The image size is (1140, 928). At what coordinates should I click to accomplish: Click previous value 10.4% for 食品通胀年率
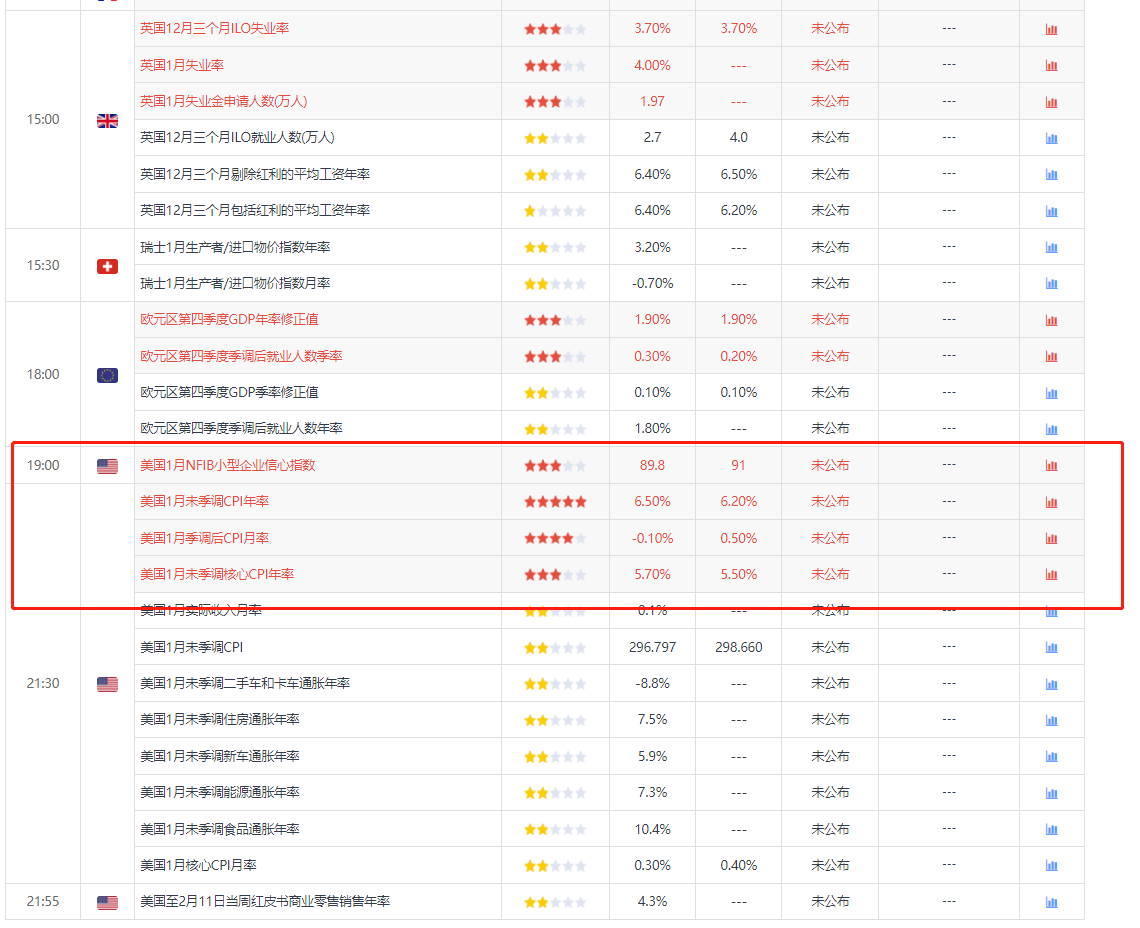(652, 828)
